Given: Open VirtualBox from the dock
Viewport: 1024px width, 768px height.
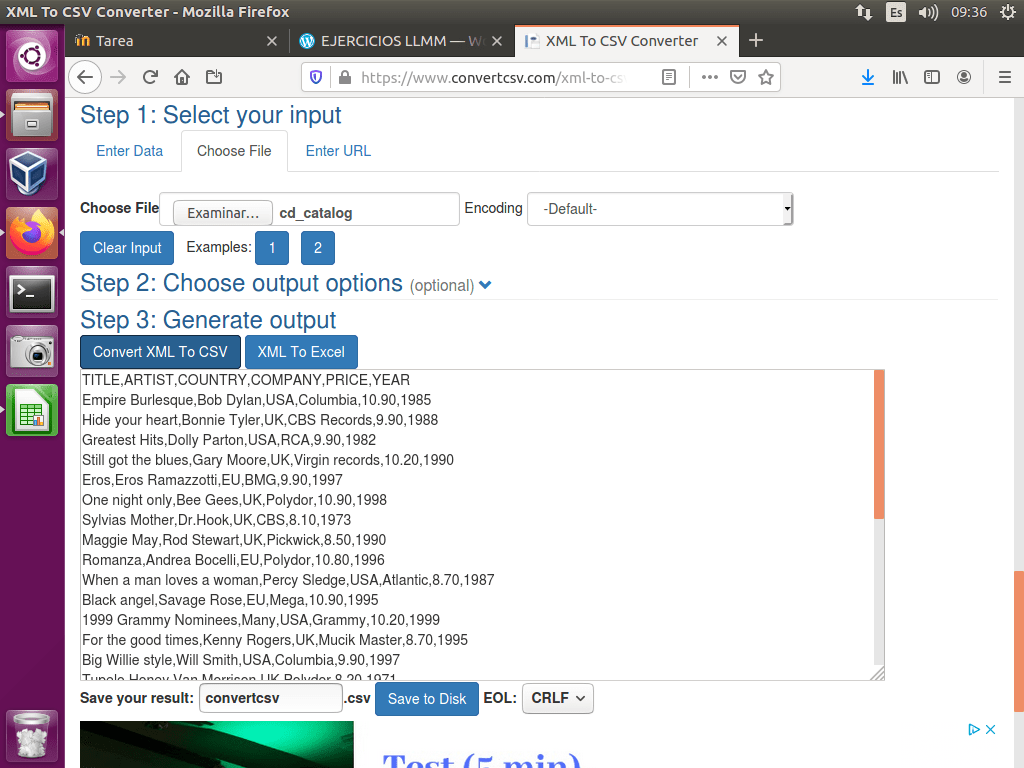Looking at the screenshot, I should point(32,174).
